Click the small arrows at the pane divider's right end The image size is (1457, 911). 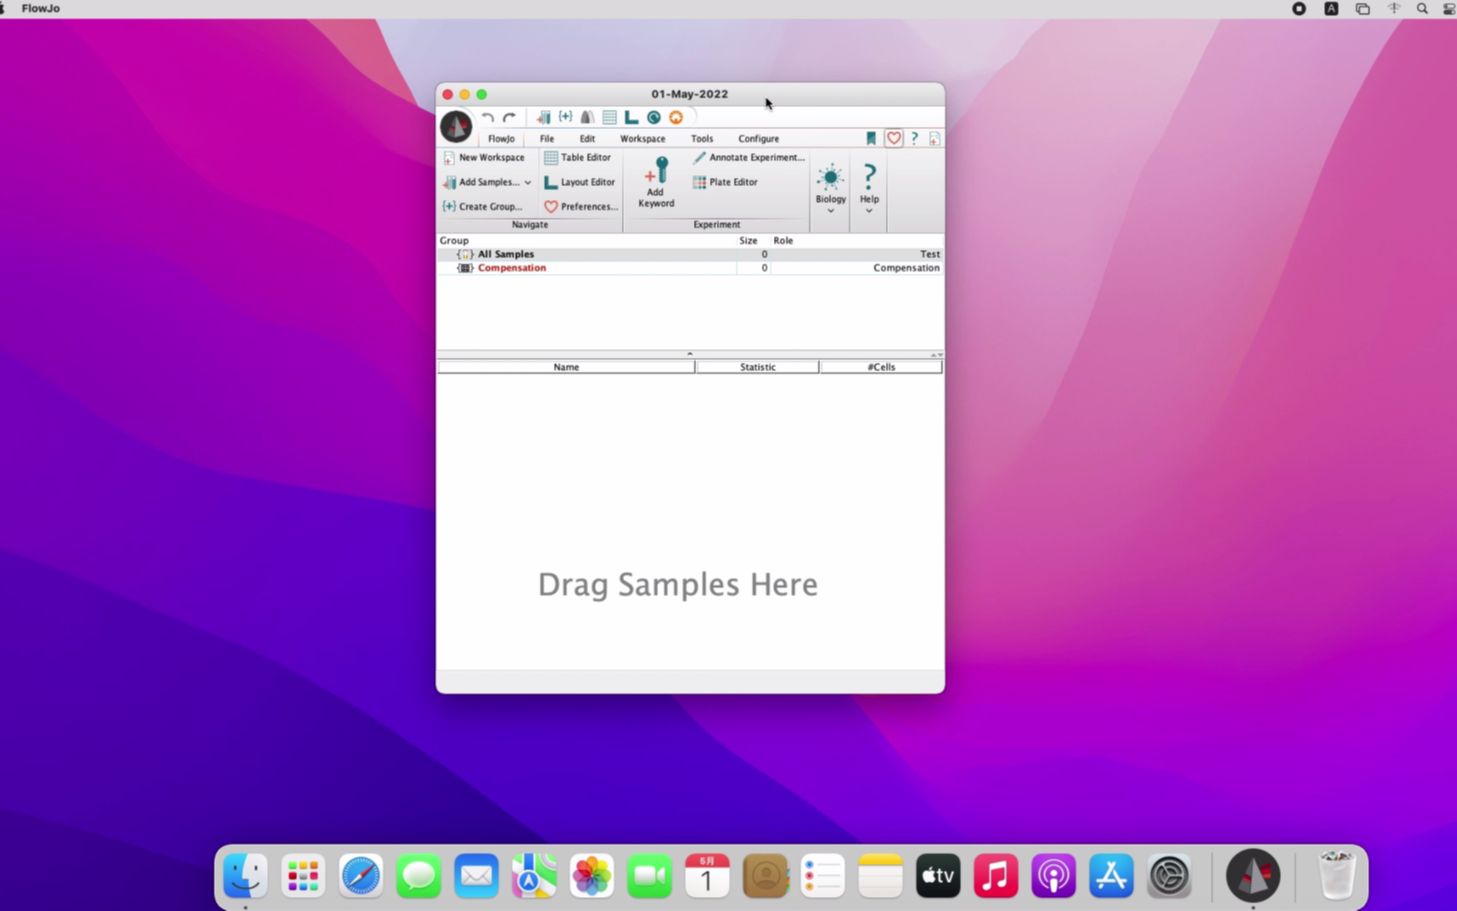(936, 355)
